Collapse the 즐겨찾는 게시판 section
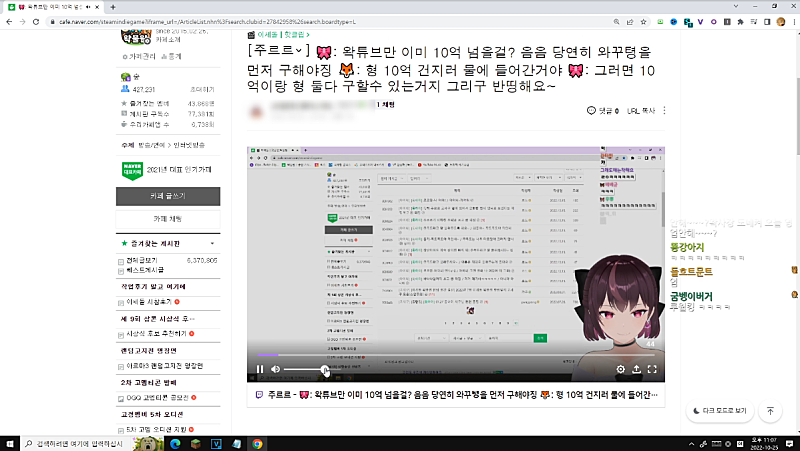The image size is (800, 451). click(212, 244)
